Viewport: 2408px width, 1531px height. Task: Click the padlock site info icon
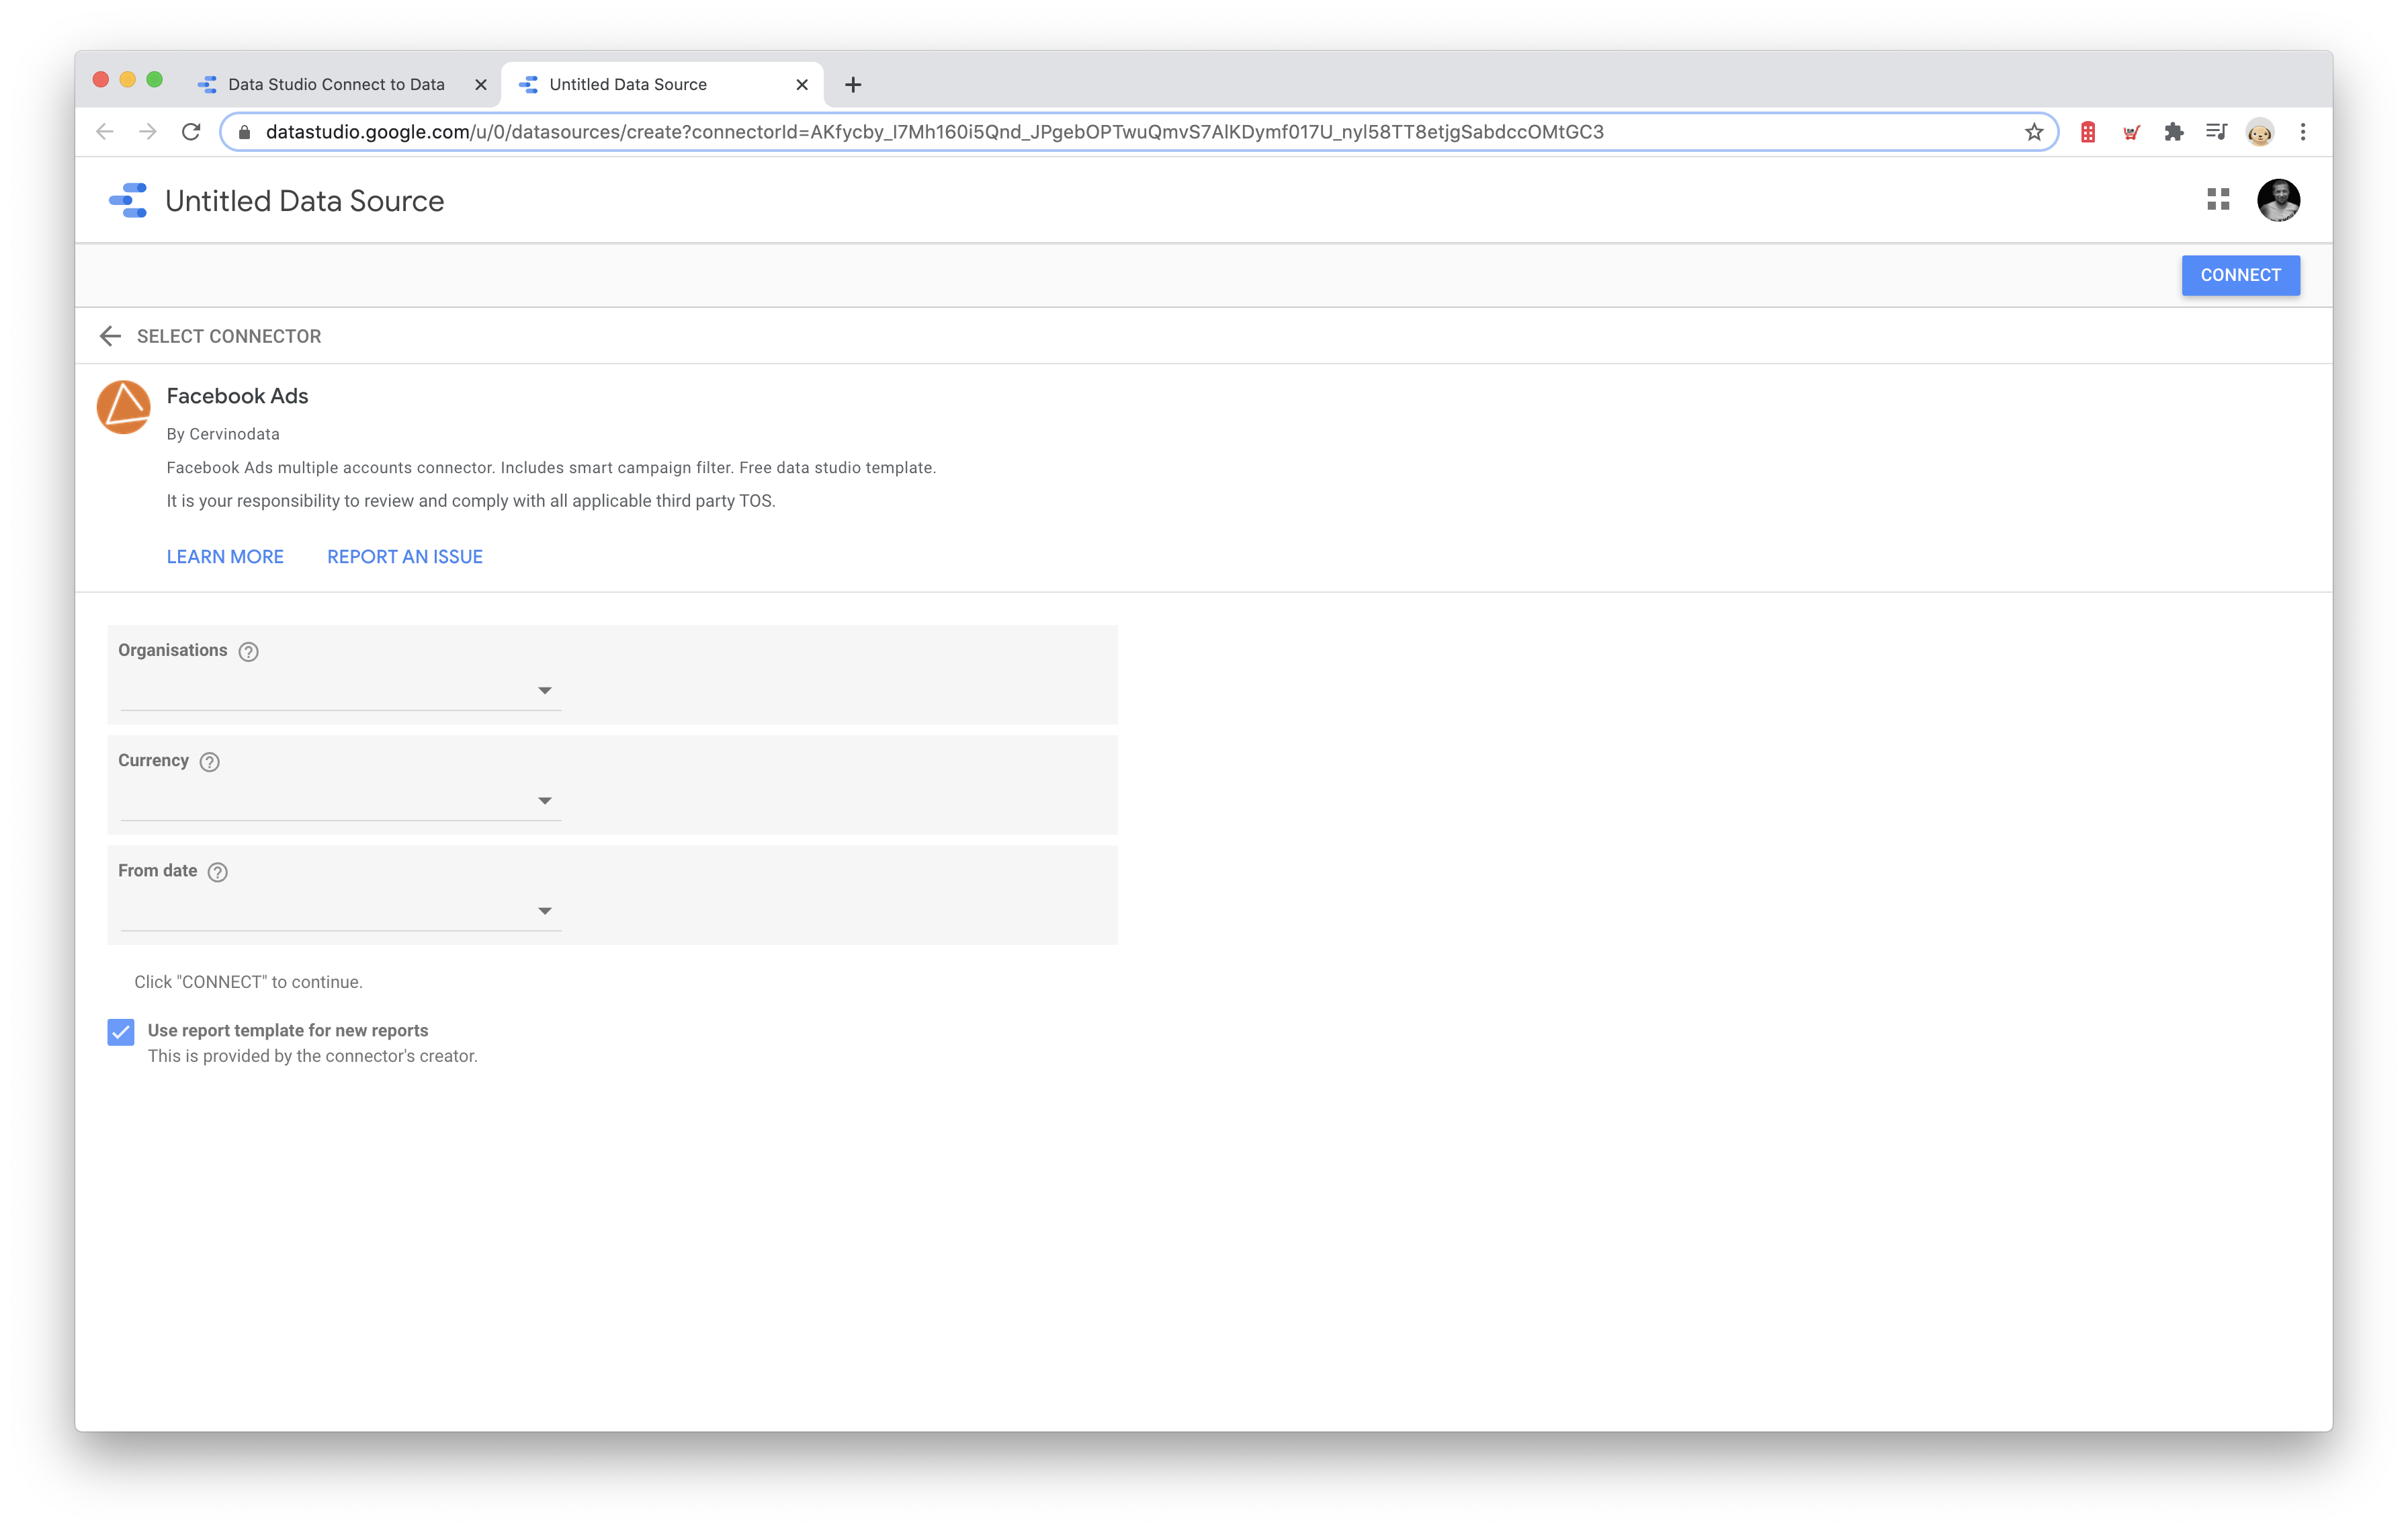[244, 132]
